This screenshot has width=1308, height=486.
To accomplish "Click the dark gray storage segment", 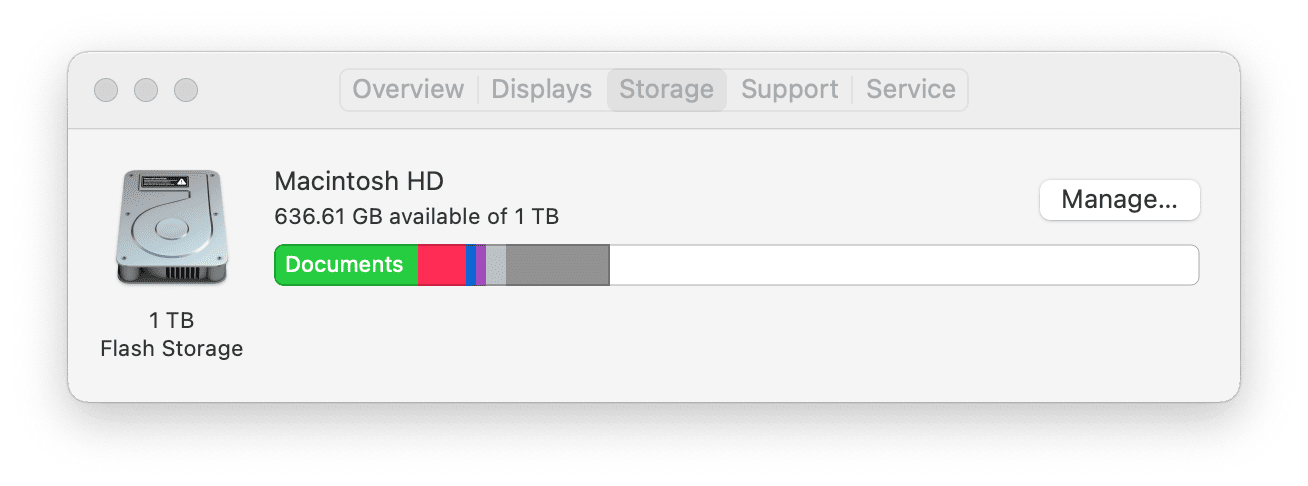I will 557,265.
